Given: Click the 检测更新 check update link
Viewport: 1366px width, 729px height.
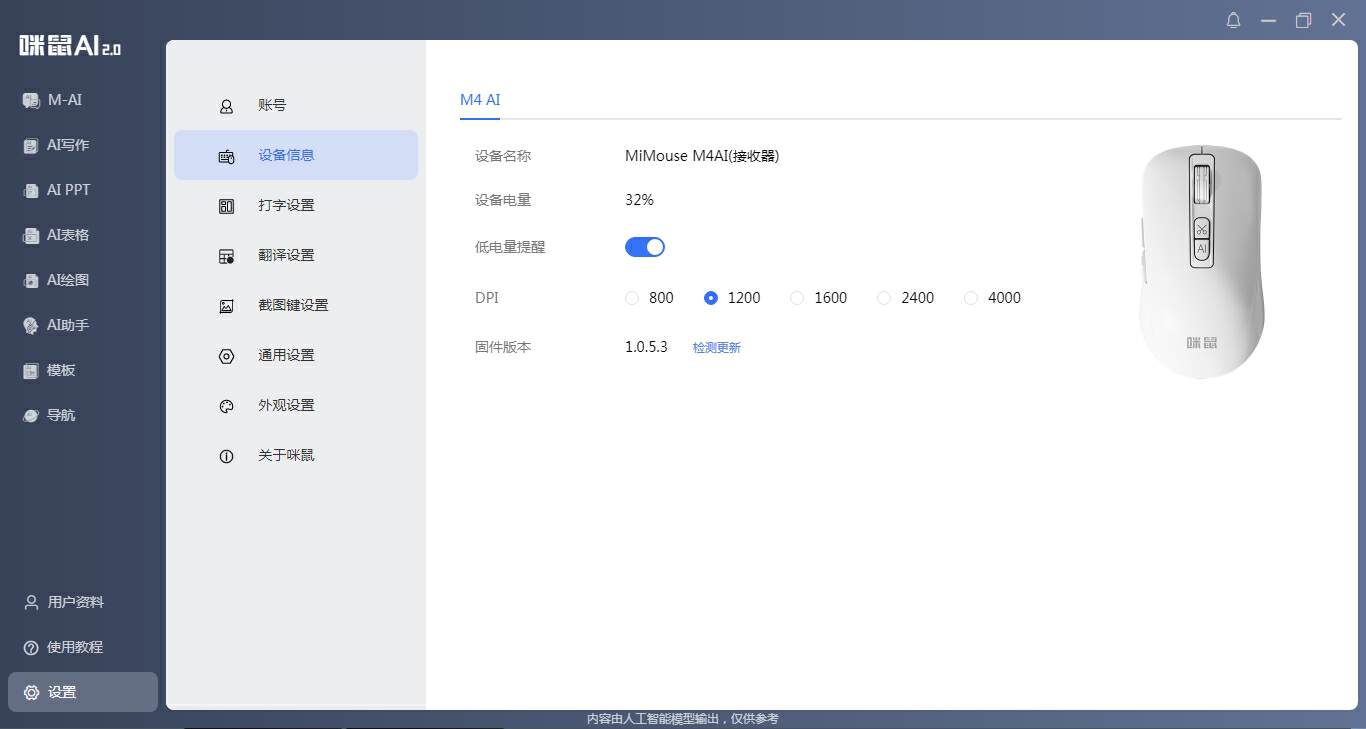Looking at the screenshot, I should point(716,348).
